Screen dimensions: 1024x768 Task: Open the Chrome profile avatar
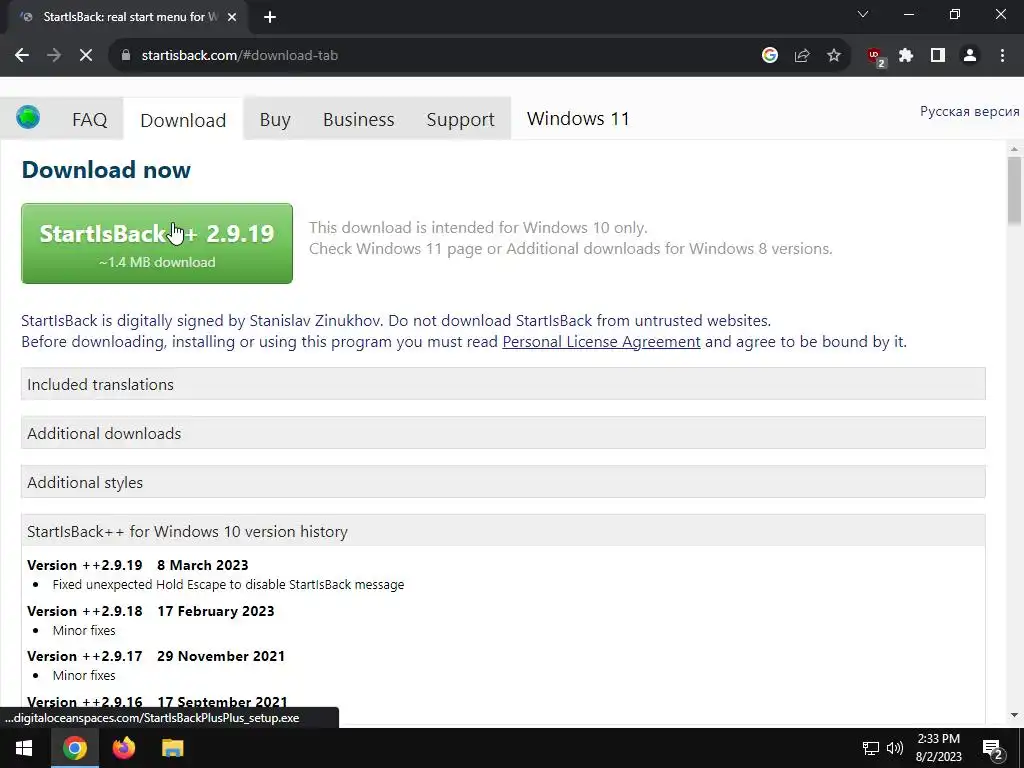970,56
